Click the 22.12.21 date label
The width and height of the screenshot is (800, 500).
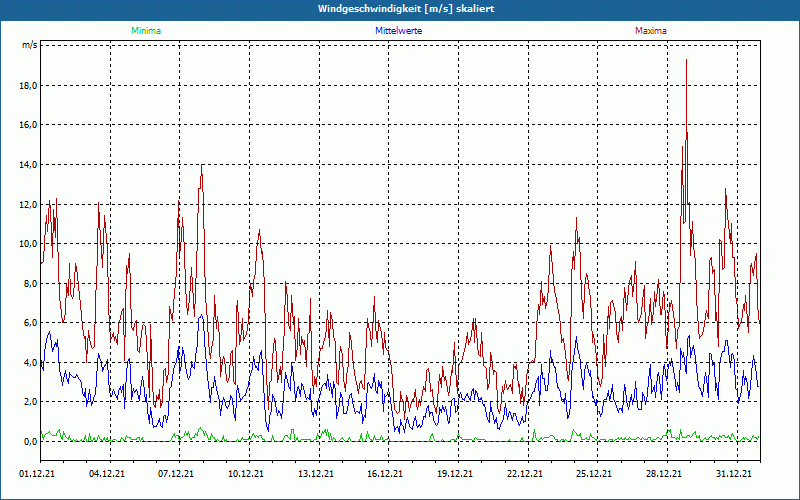tap(525, 474)
